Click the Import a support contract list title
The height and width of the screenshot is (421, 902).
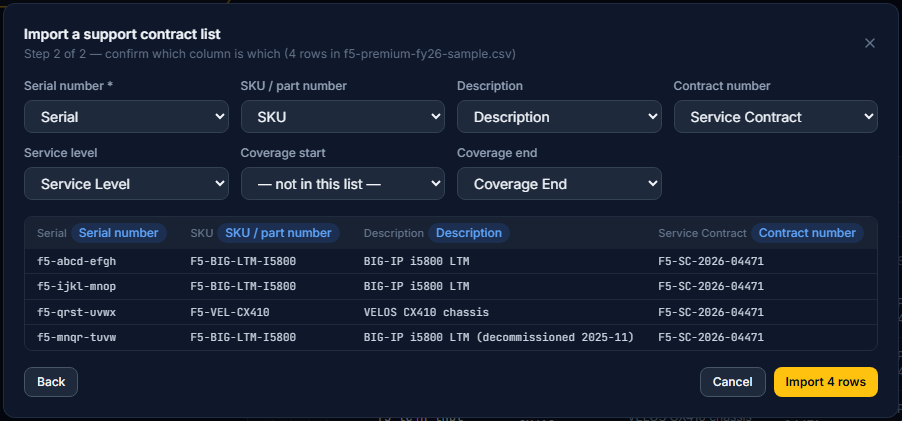tap(122, 35)
